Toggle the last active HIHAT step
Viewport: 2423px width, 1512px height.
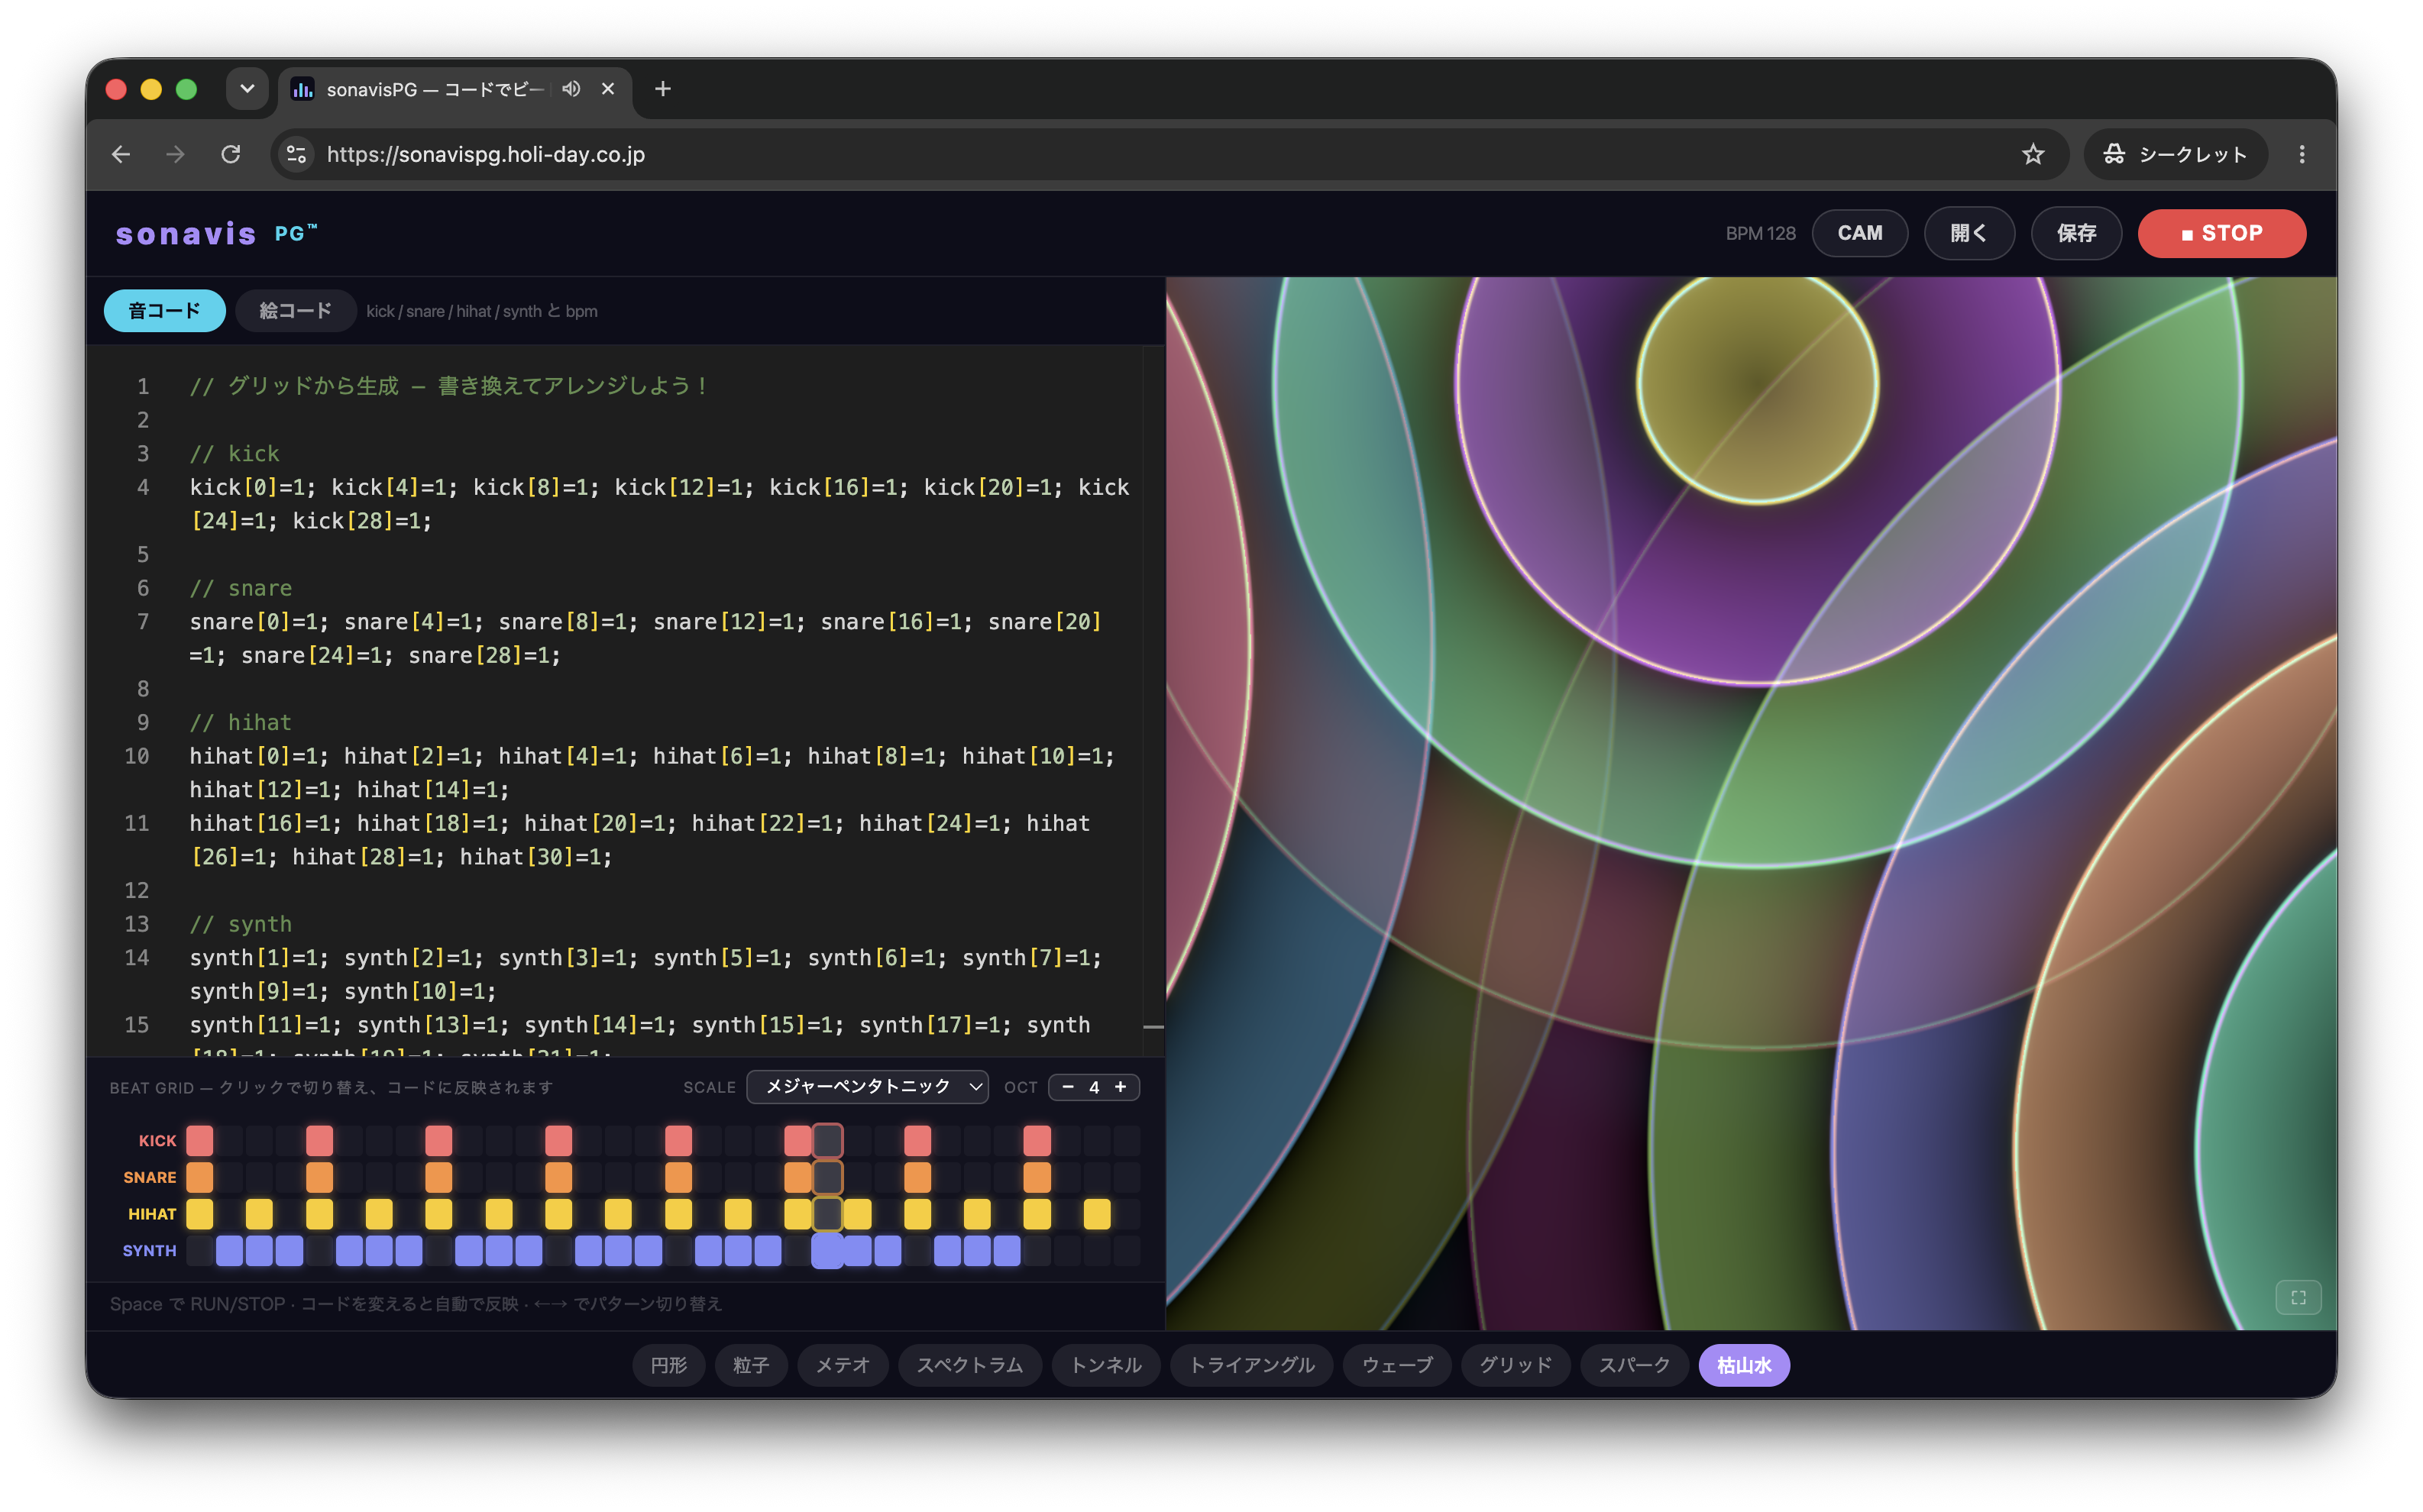click(x=1097, y=1214)
